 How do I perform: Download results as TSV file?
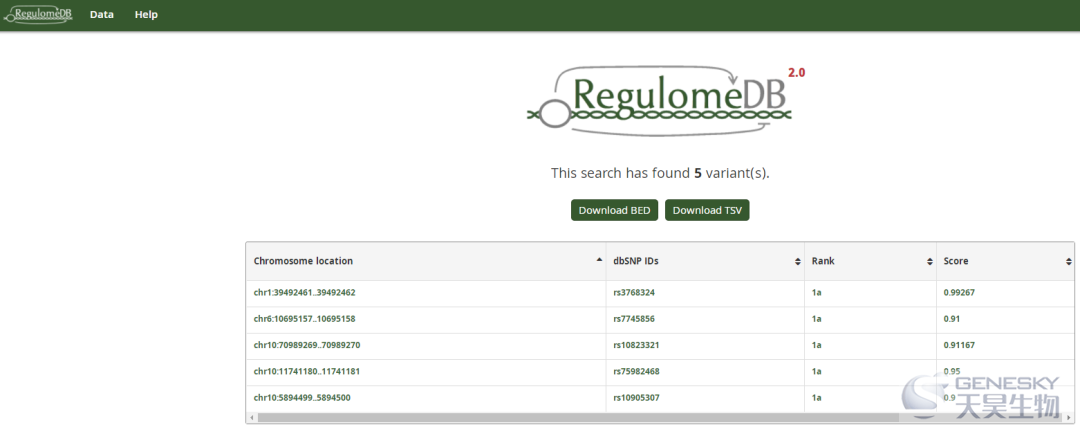[707, 210]
